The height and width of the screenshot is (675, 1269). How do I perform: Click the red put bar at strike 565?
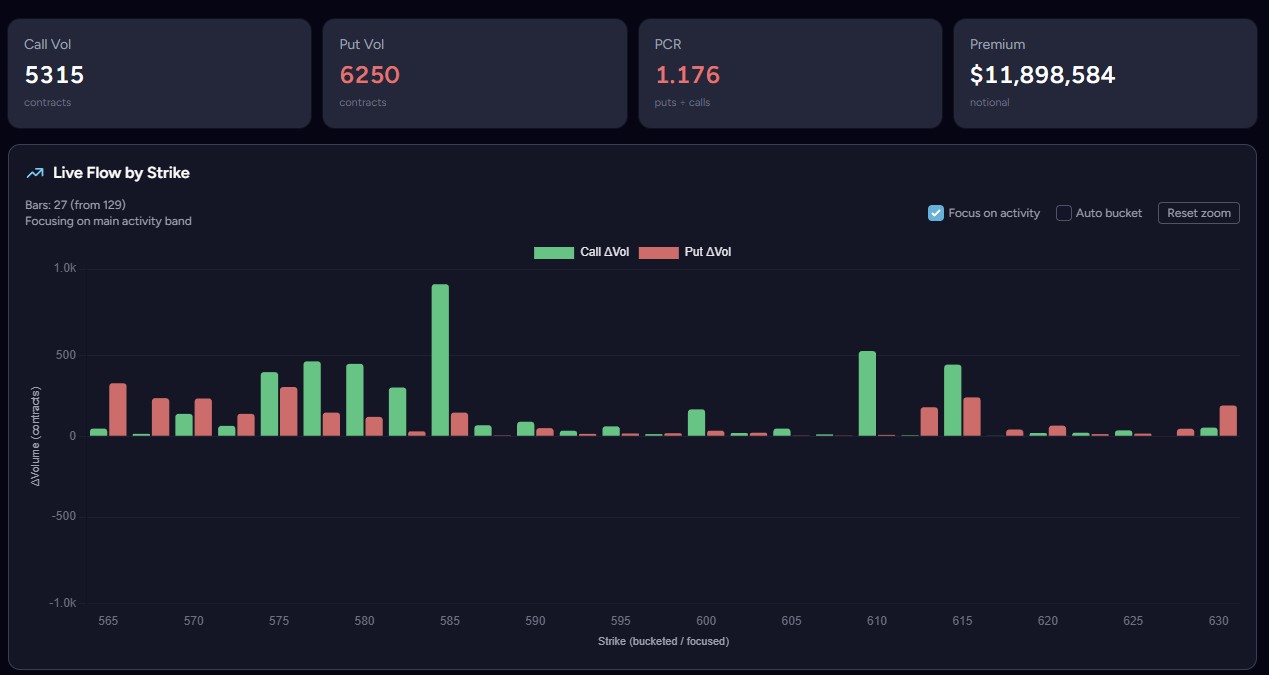coord(117,409)
